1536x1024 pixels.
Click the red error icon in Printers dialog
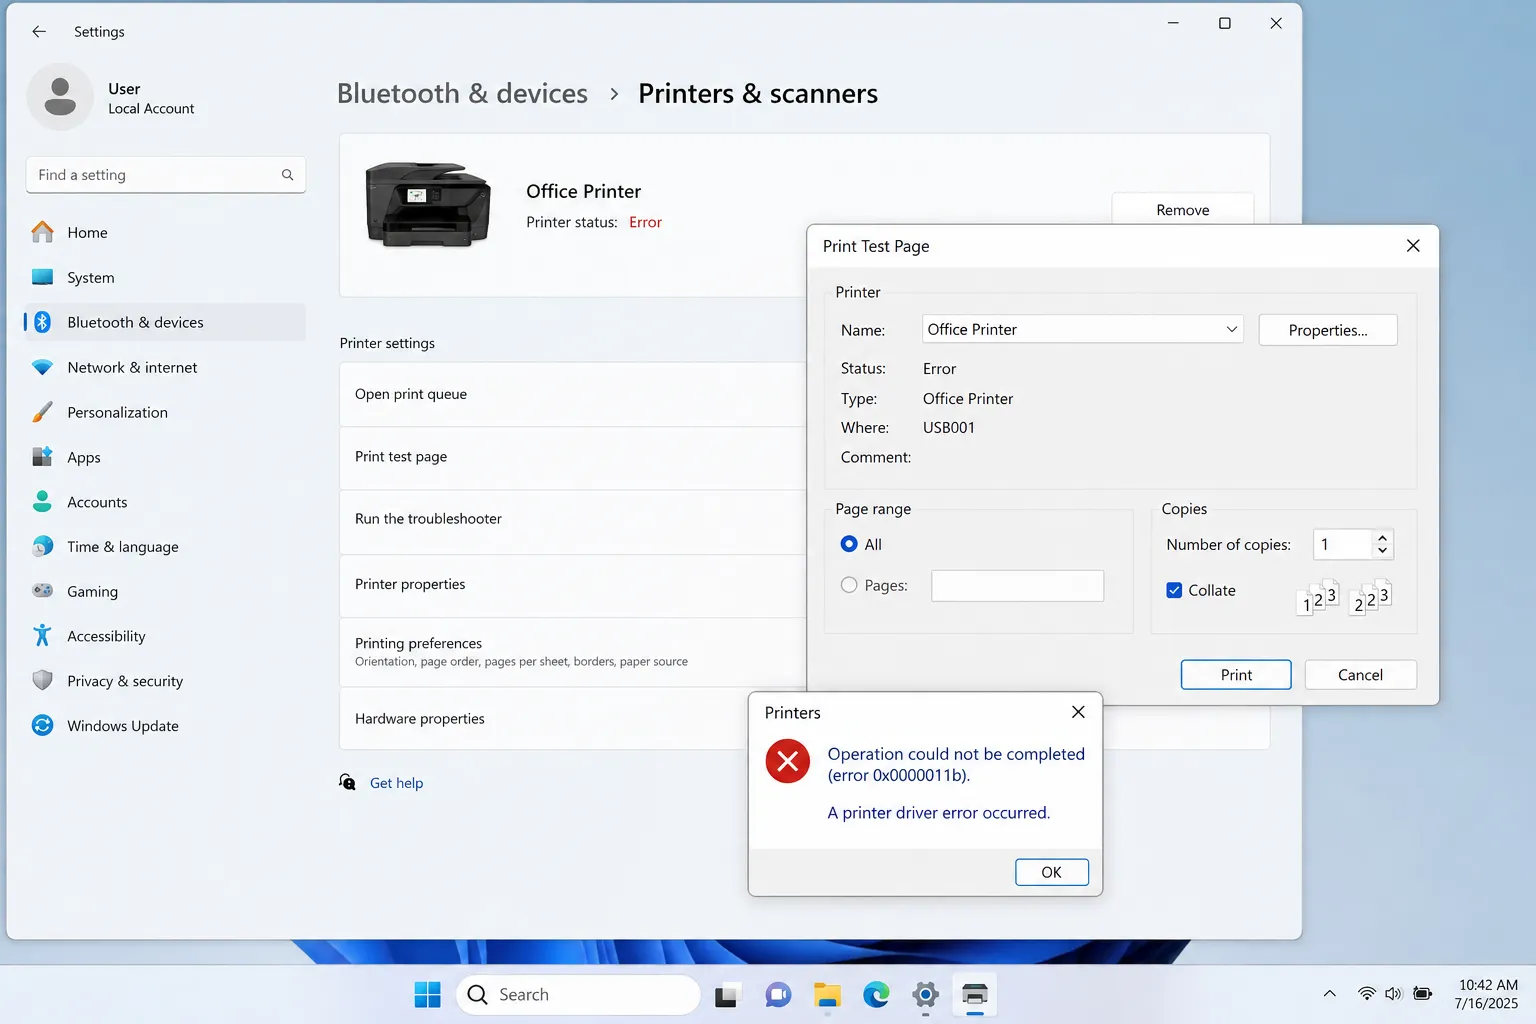click(x=788, y=762)
